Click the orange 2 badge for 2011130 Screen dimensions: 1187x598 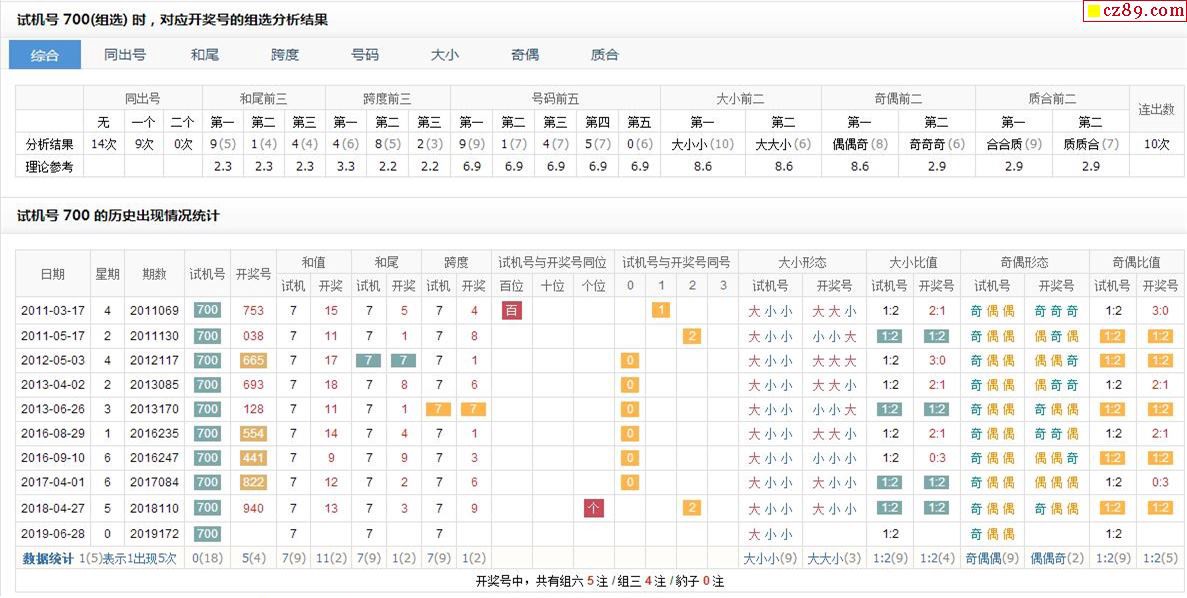(691, 336)
